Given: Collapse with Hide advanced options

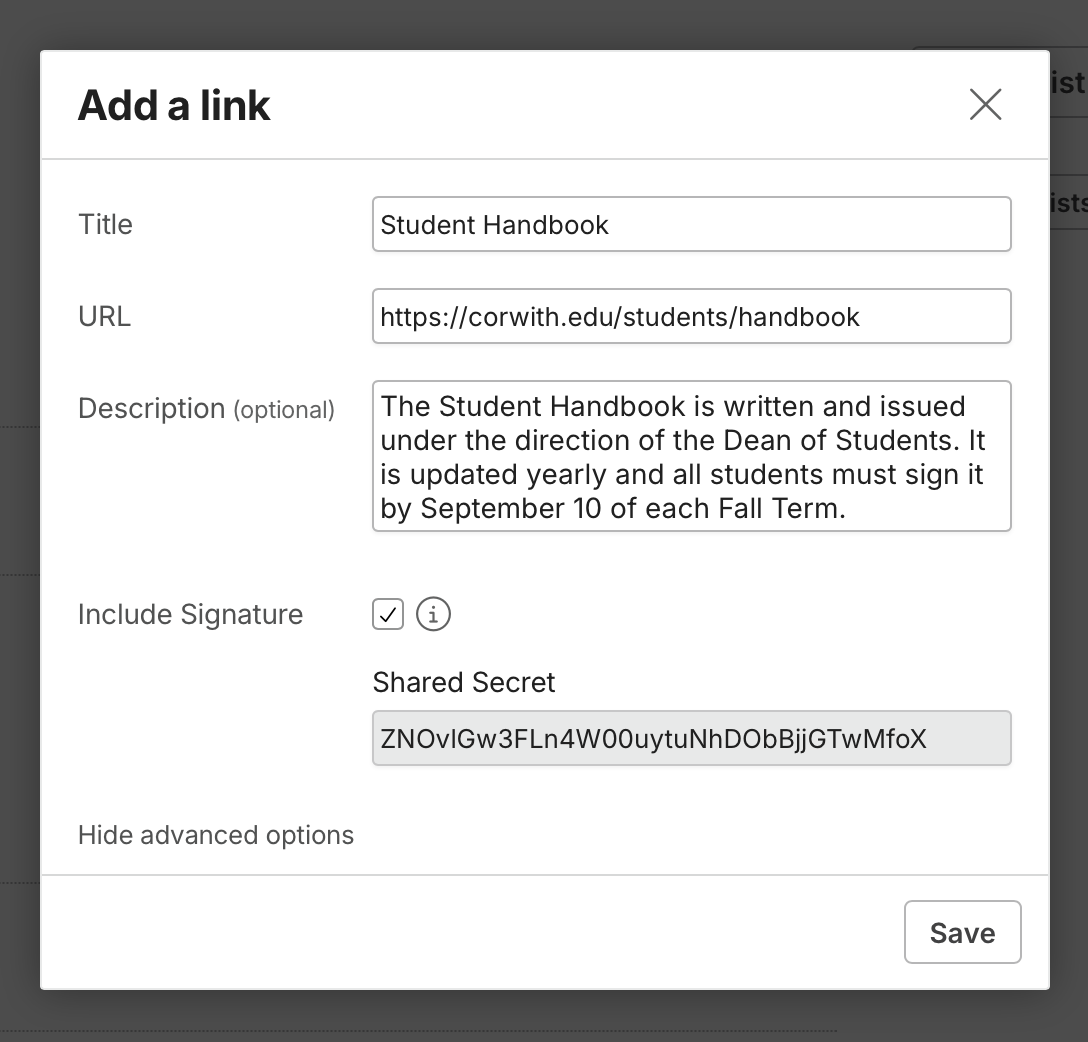Looking at the screenshot, I should click(216, 835).
